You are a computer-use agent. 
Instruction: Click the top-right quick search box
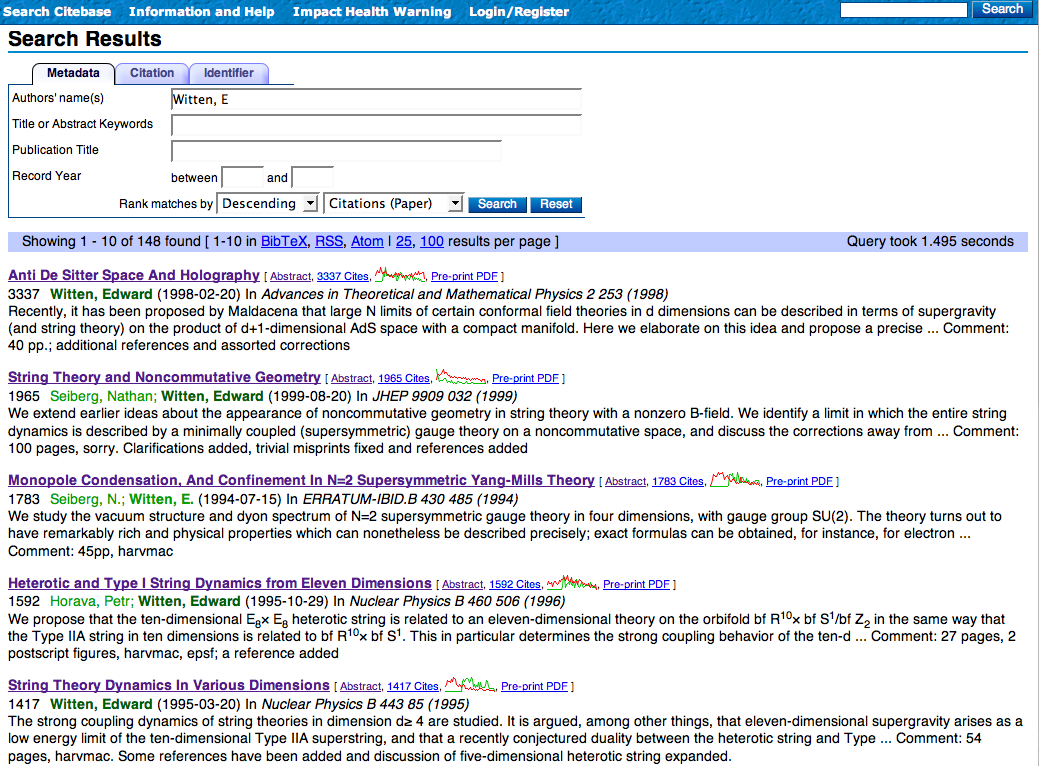904,10
